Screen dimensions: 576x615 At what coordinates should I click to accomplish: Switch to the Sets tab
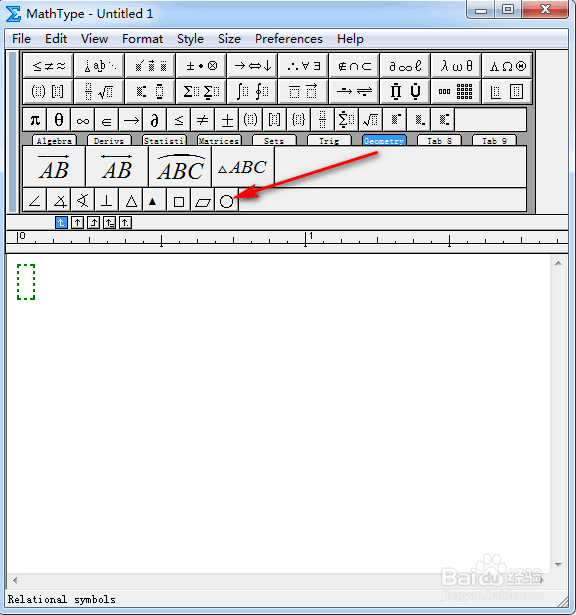(274, 140)
